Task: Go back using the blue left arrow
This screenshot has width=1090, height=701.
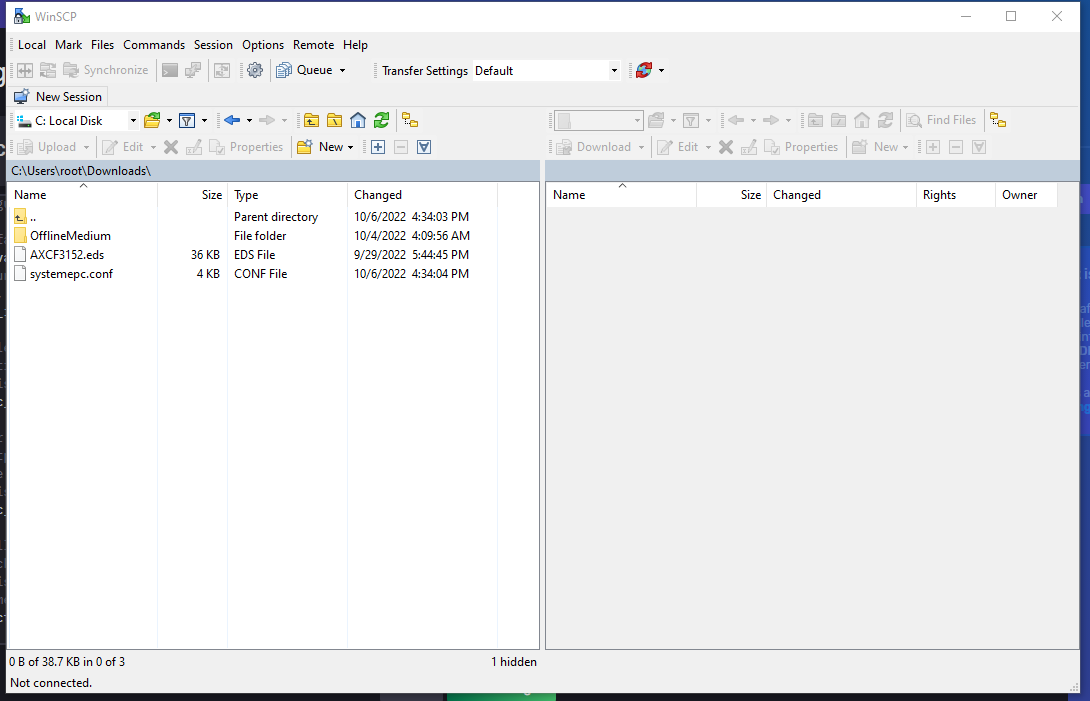Action: pyautogui.click(x=232, y=121)
